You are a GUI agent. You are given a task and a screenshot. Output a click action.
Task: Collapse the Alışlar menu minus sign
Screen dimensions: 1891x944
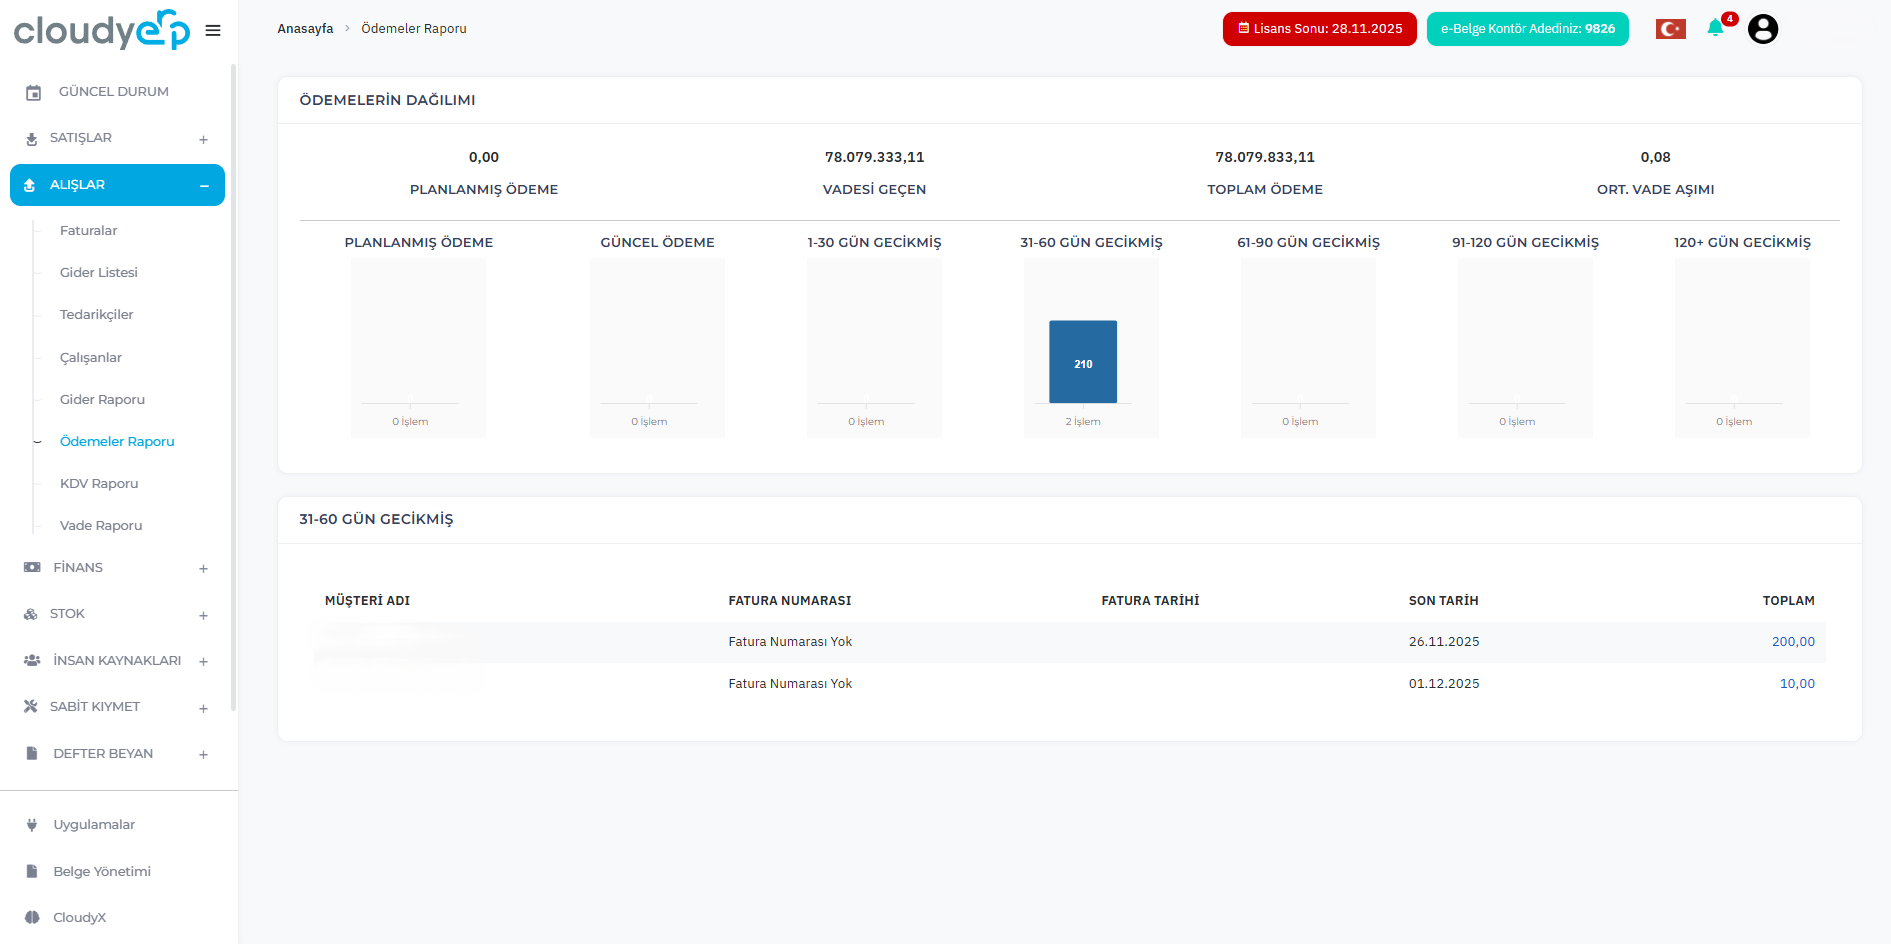[x=204, y=186]
